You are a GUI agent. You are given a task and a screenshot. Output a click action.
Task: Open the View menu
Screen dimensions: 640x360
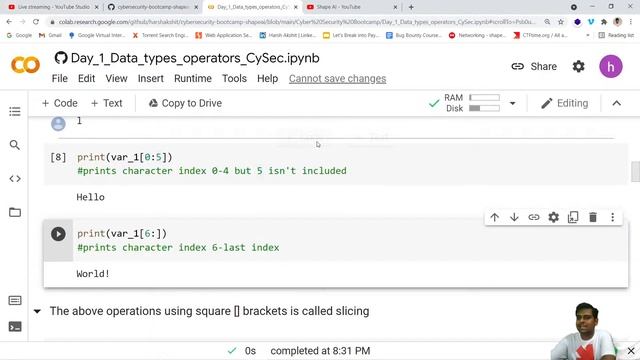[x=116, y=78]
